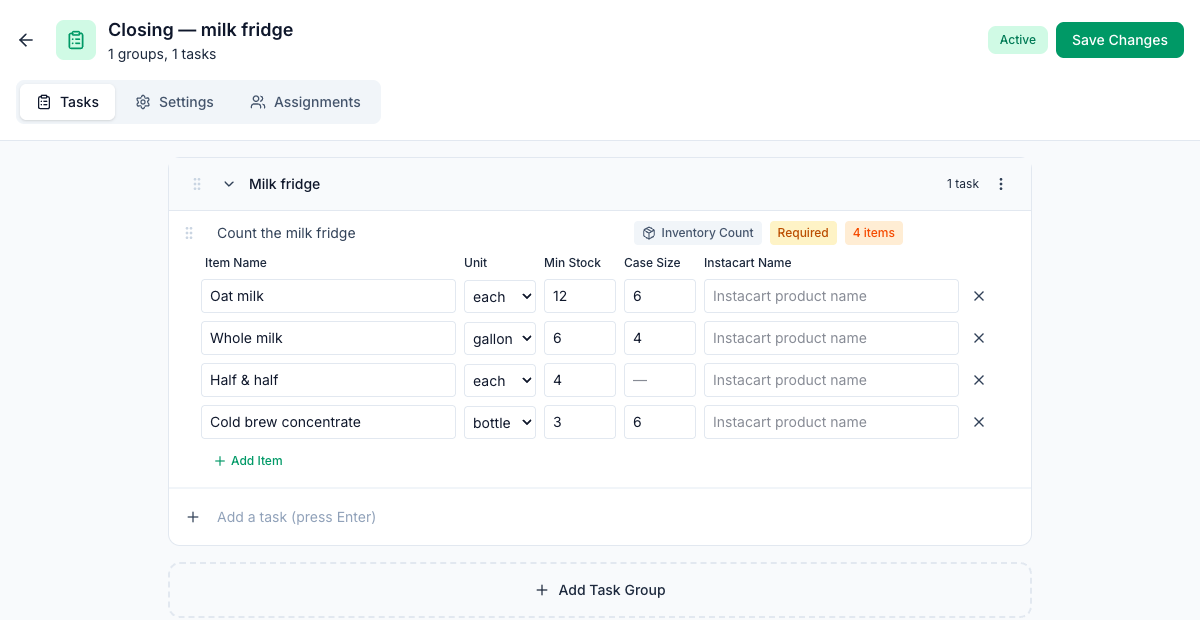The height and width of the screenshot is (620, 1200).
Task: Click the empty Case Size field for Half & half
Action: click(x=660, y=380)
